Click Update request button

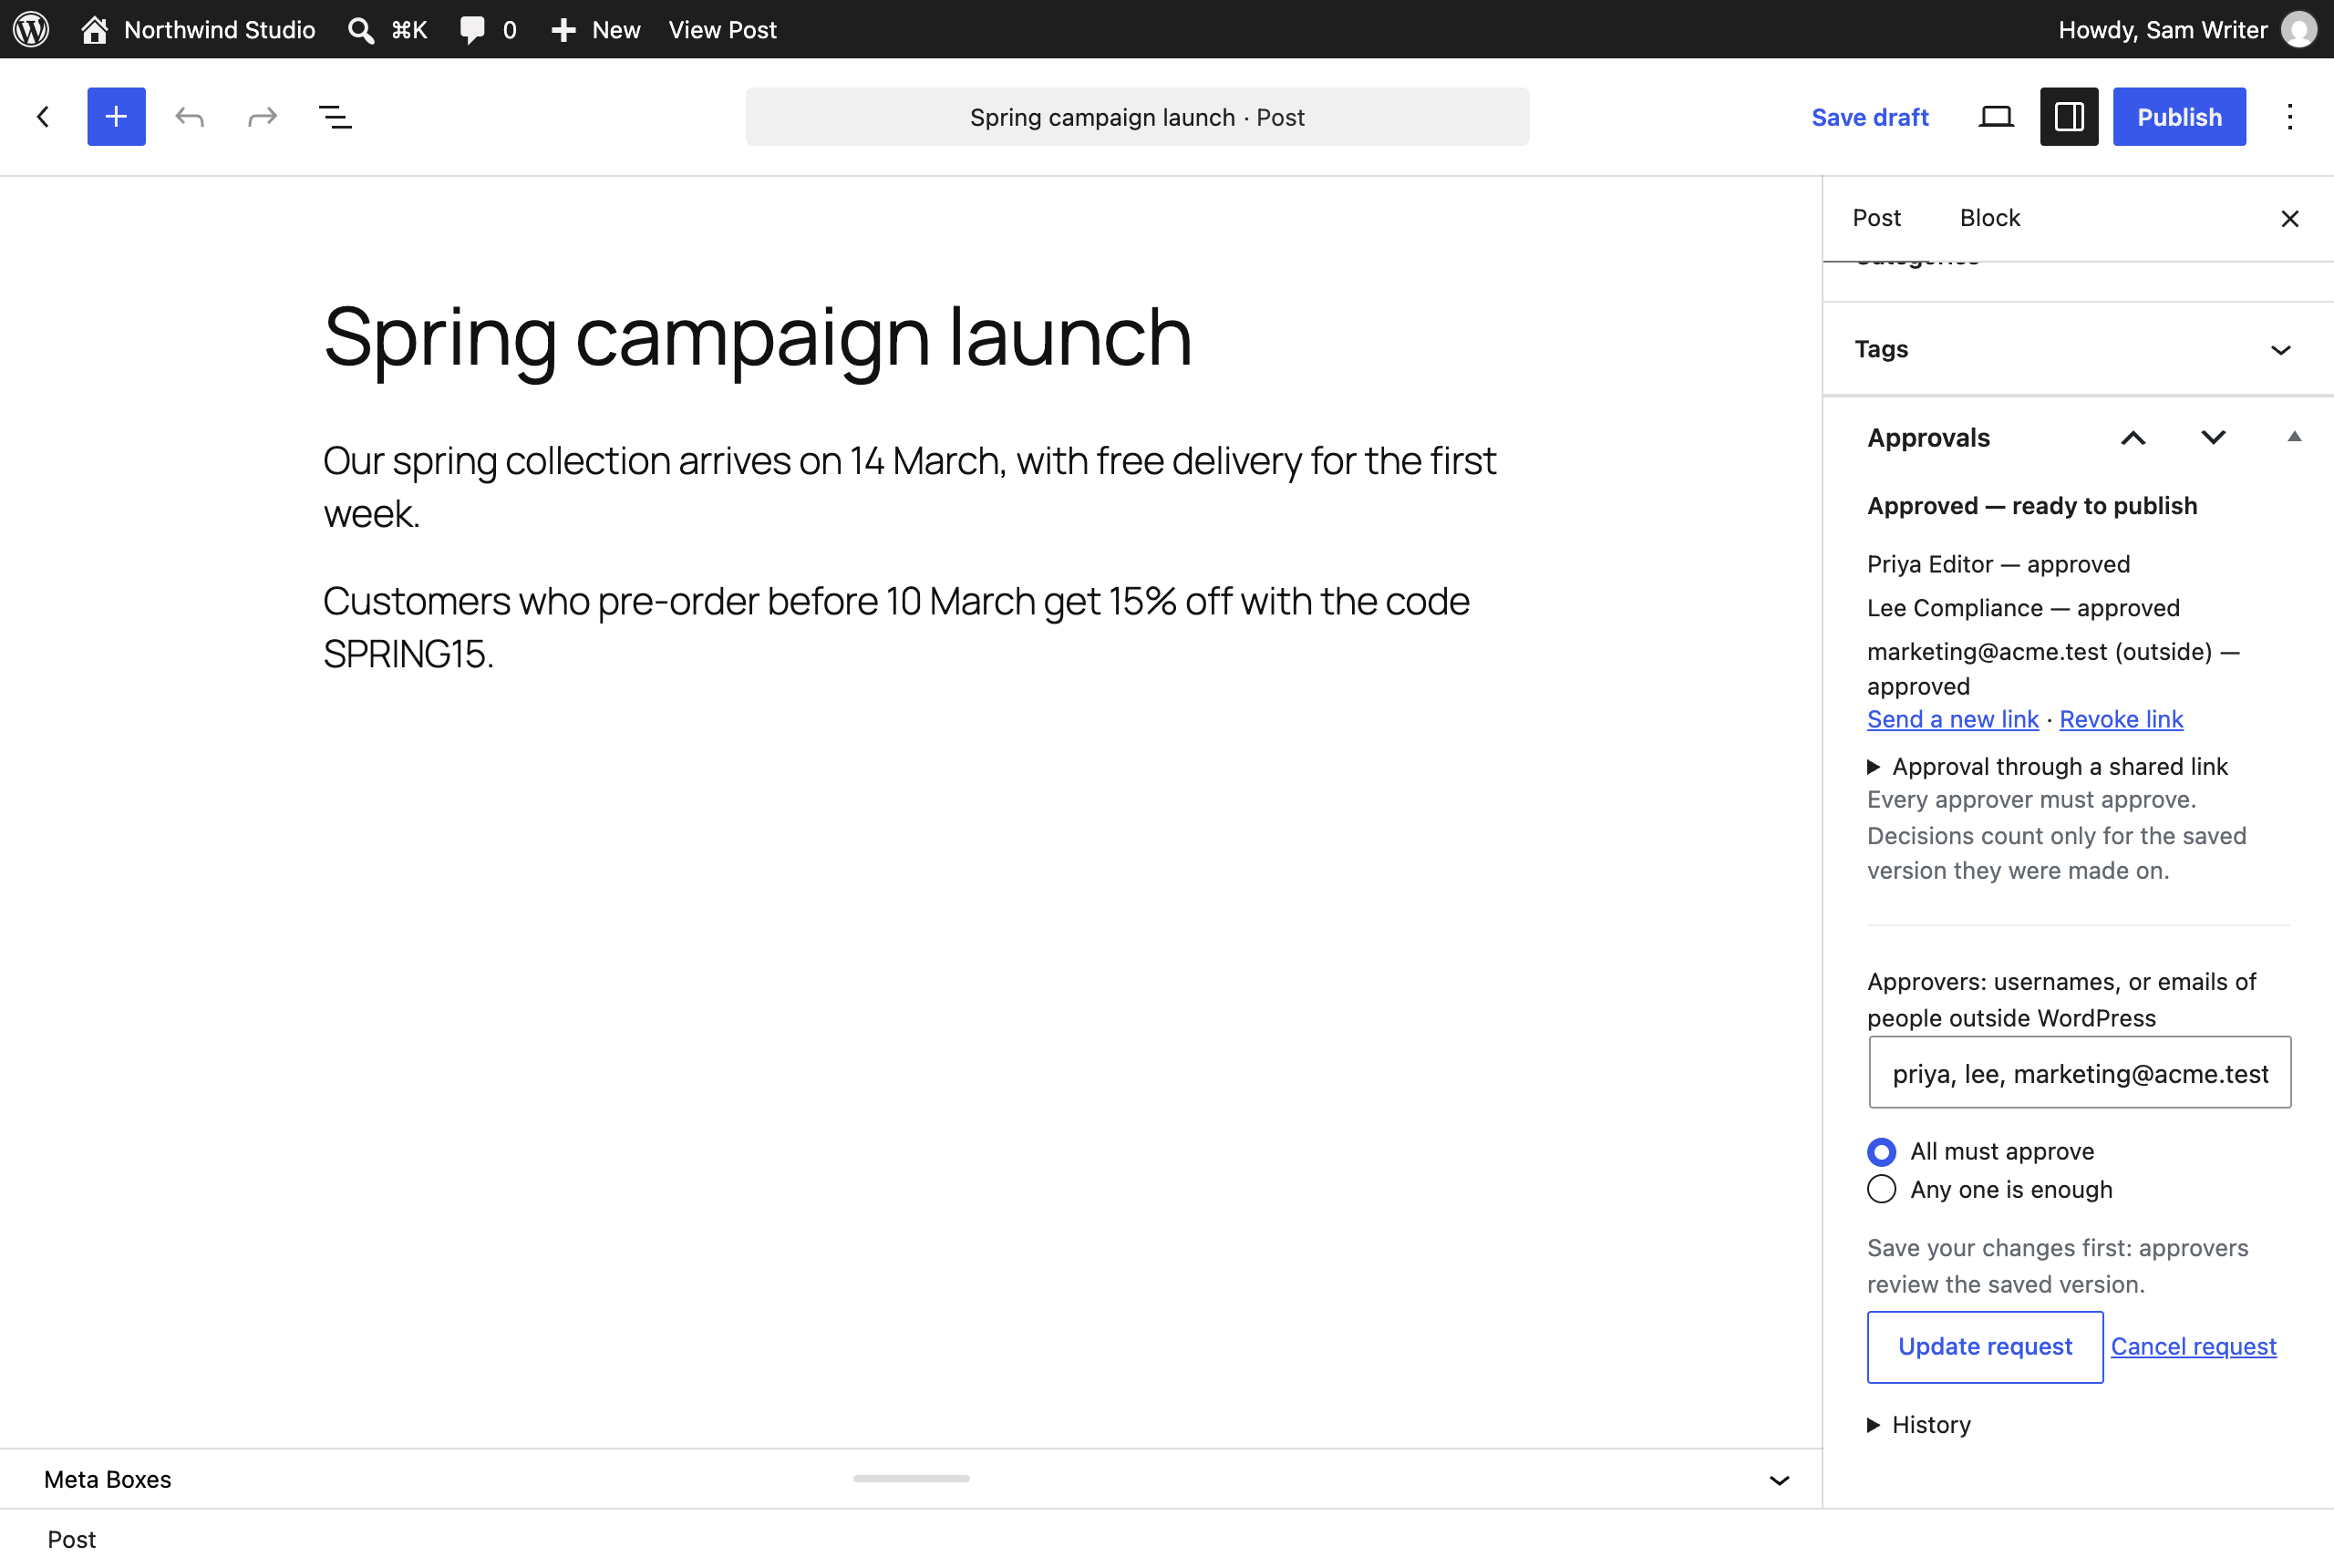(x=1985, y=1346)
